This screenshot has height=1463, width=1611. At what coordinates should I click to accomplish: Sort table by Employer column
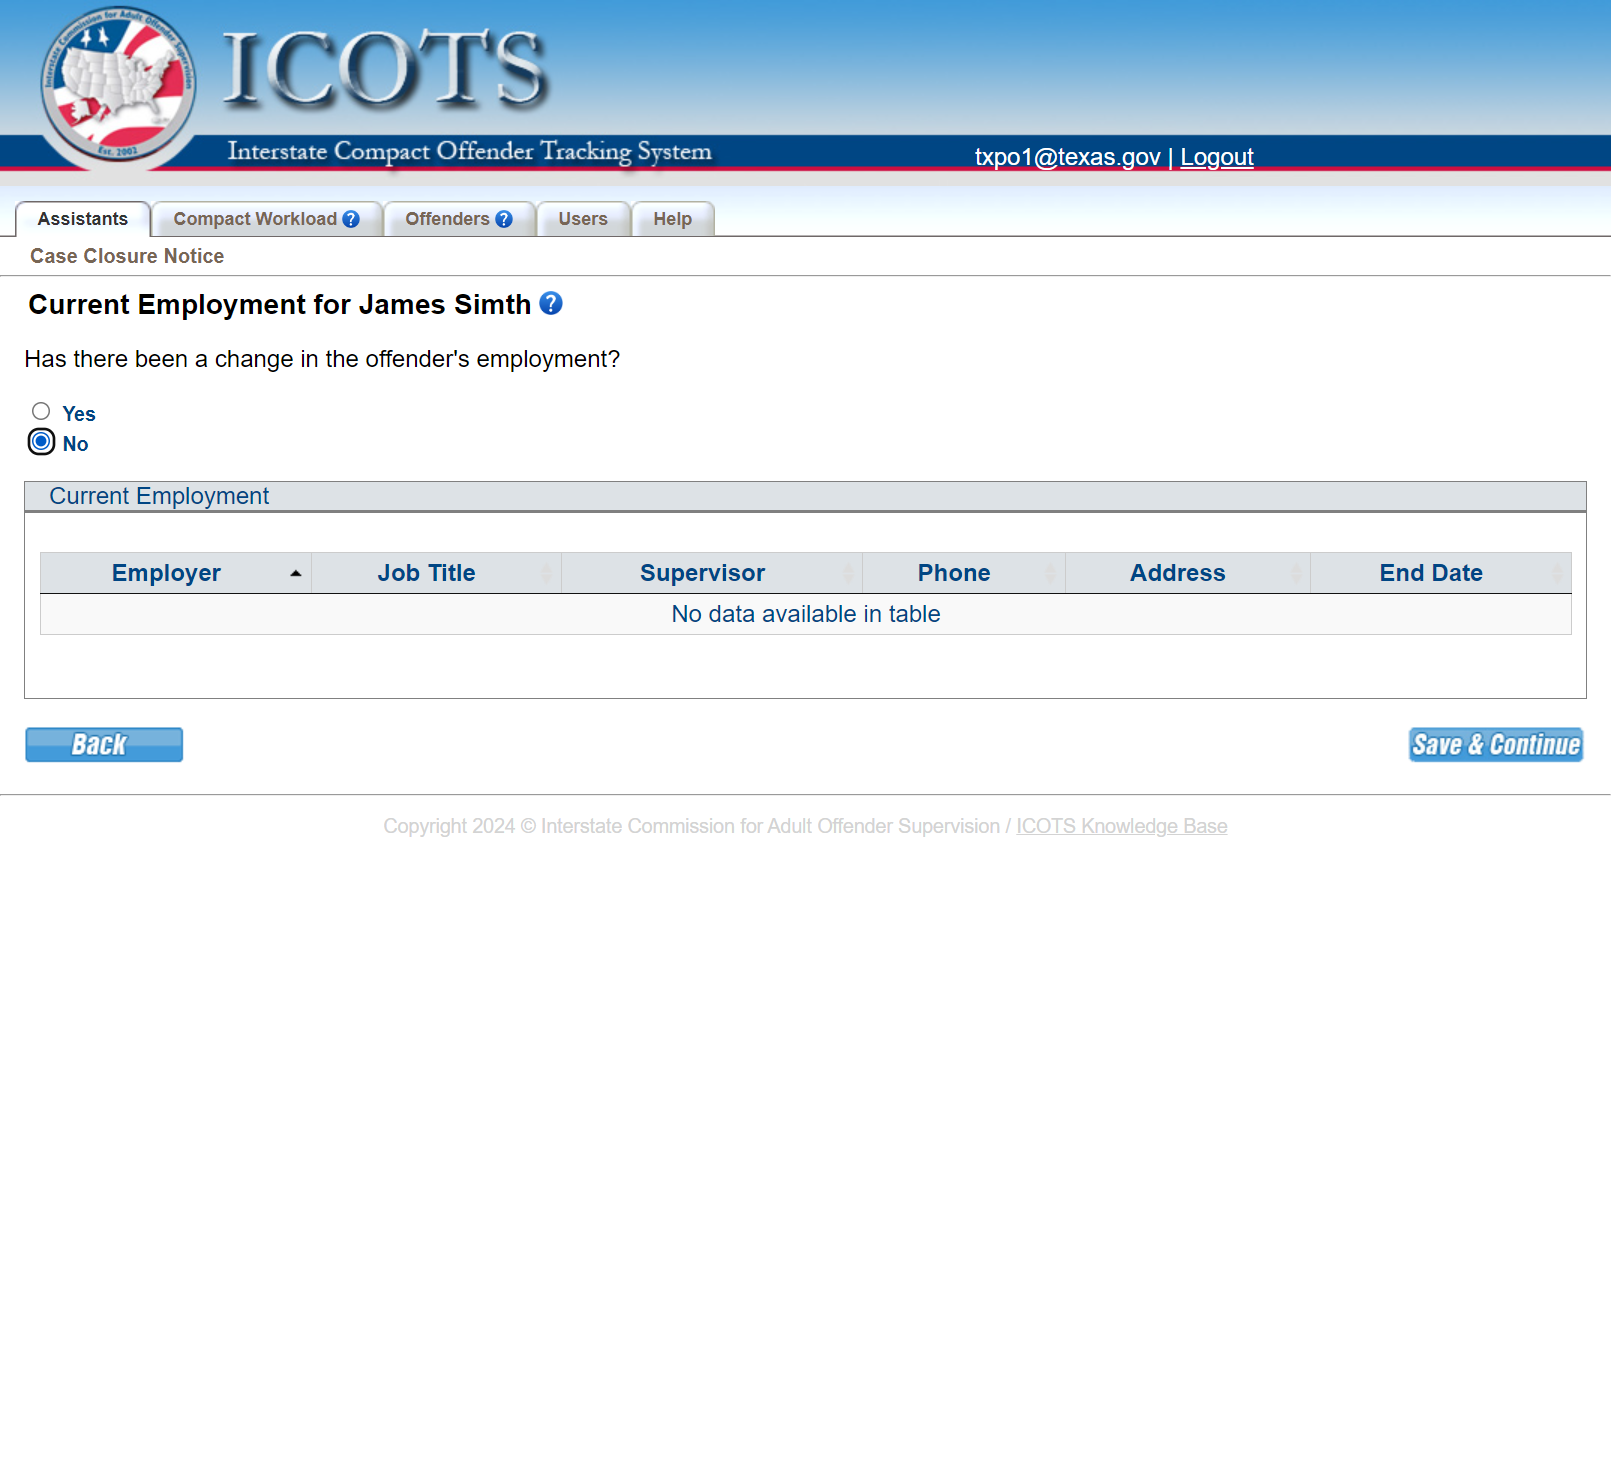[x=176, y=573]
